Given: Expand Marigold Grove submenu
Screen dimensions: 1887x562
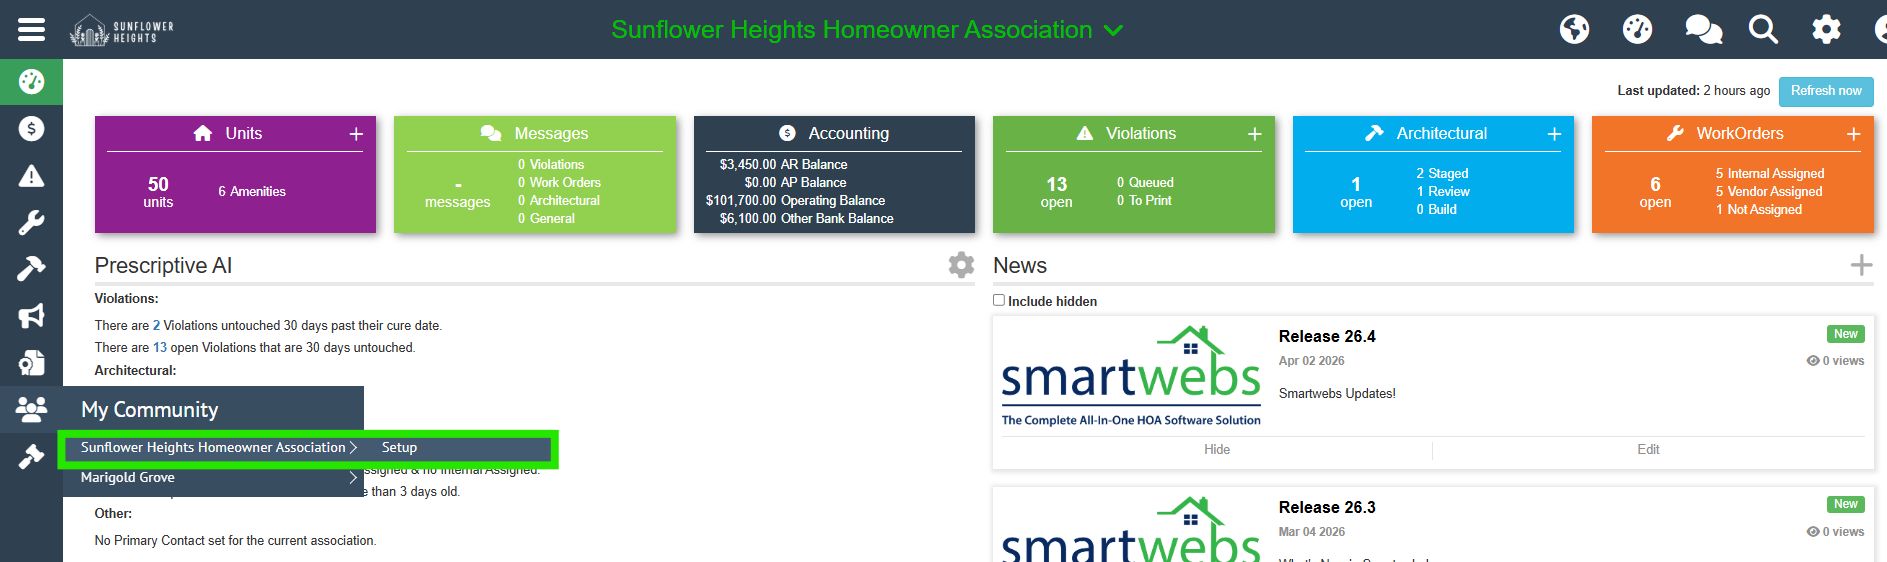Looking at the screenshot, I should [211, 478].
